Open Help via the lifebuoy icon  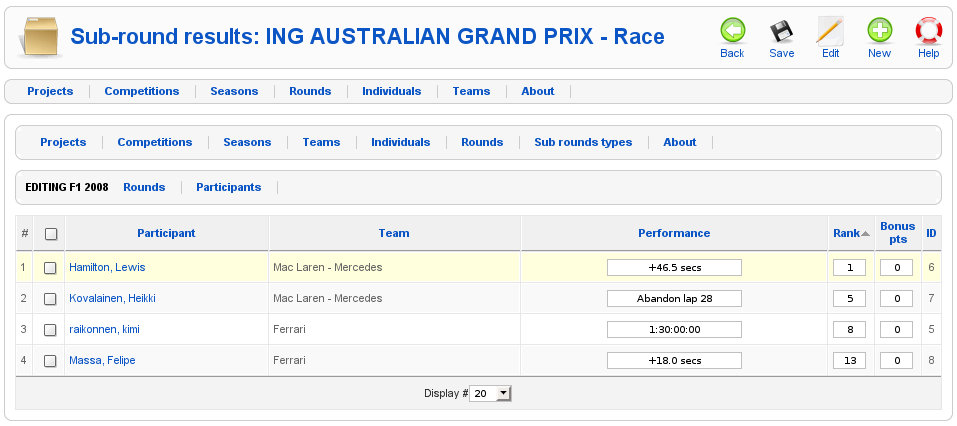click(x=928, y=31)
